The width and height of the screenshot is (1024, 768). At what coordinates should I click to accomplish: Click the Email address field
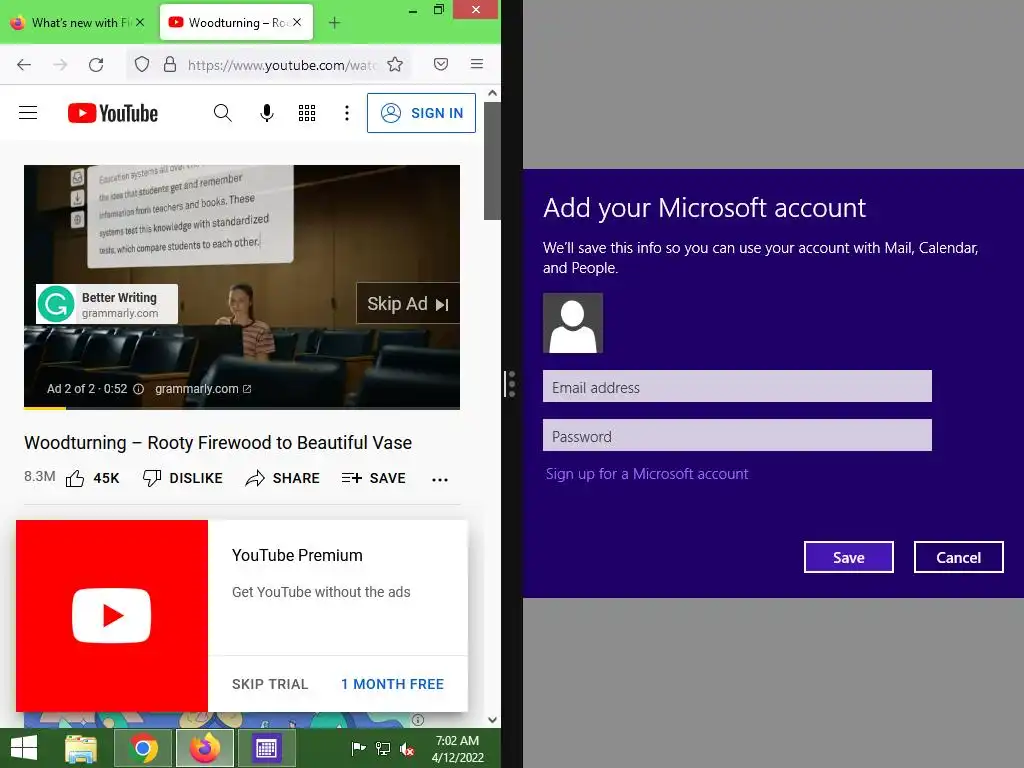pyautogui.click(x=737, y=387)
